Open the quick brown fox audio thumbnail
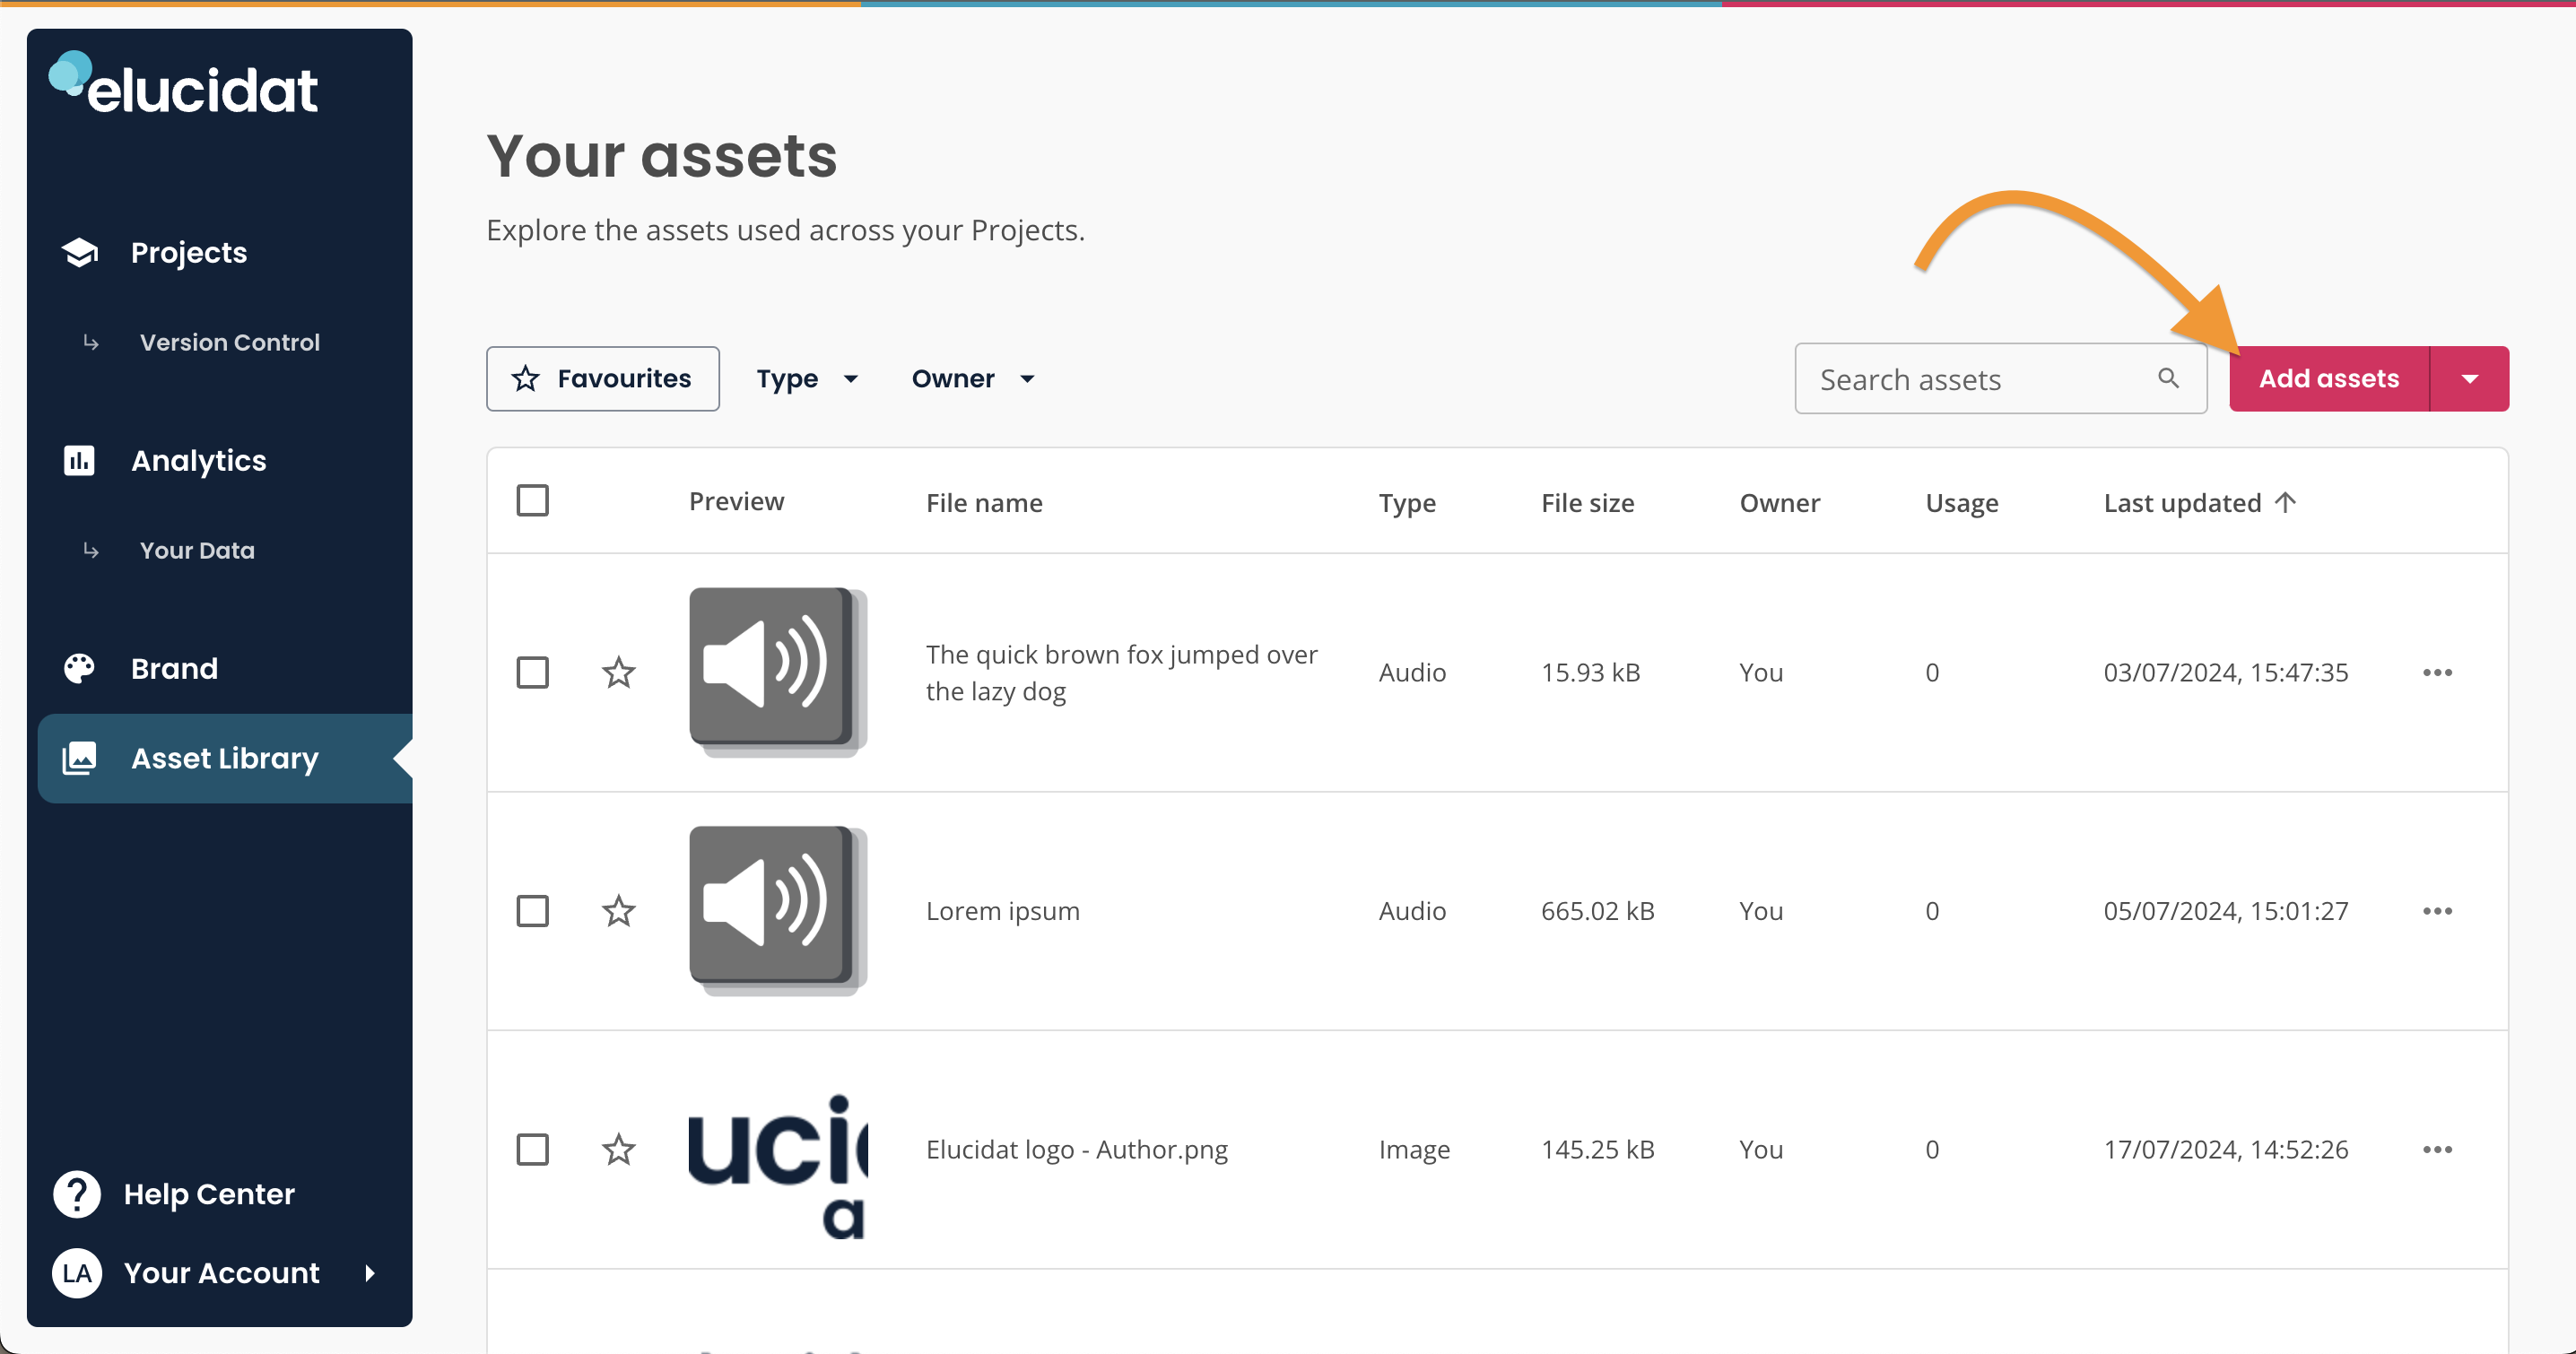 (778, 672)
